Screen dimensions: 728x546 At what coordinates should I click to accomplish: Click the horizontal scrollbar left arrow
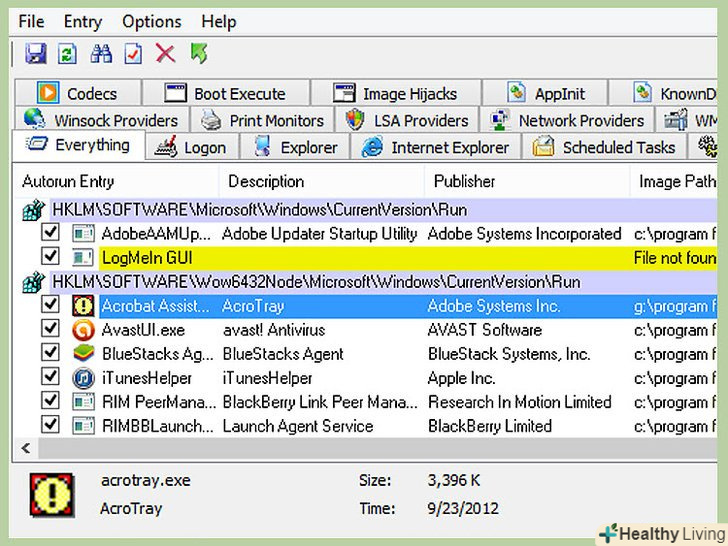coord(26,448)
